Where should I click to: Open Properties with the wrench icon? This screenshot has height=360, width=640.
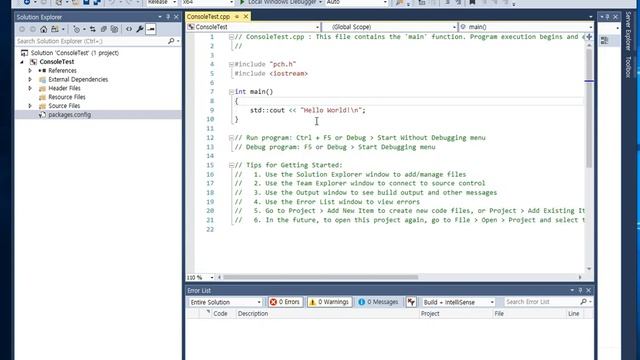click(140, 29)
